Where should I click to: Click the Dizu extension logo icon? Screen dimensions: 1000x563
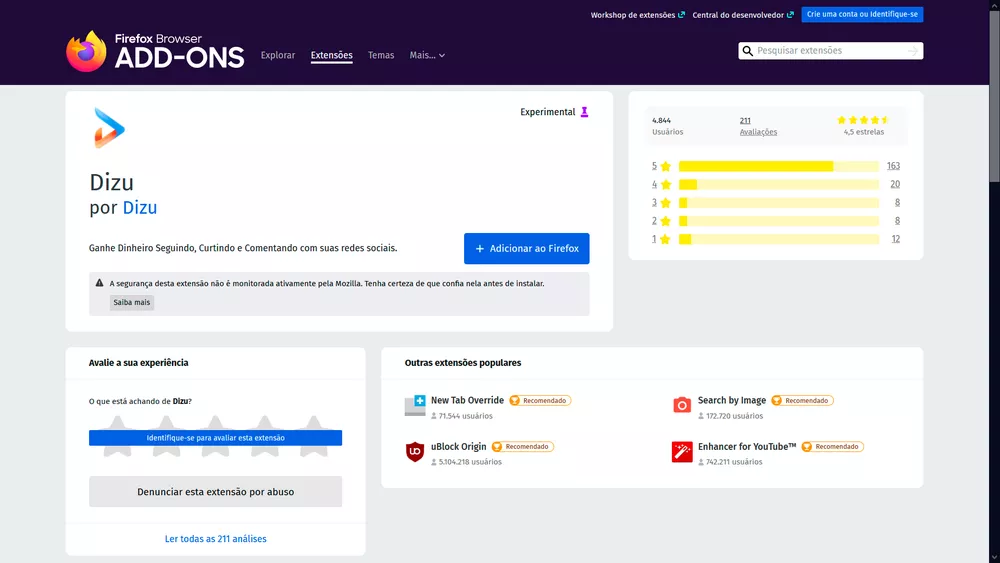(109, 128)
